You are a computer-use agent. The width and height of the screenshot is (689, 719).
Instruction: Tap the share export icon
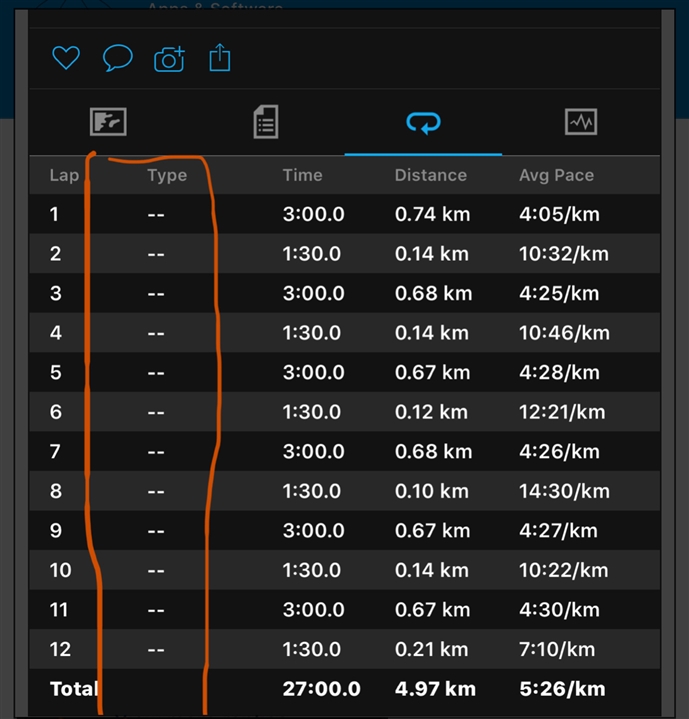coord(220,59)
